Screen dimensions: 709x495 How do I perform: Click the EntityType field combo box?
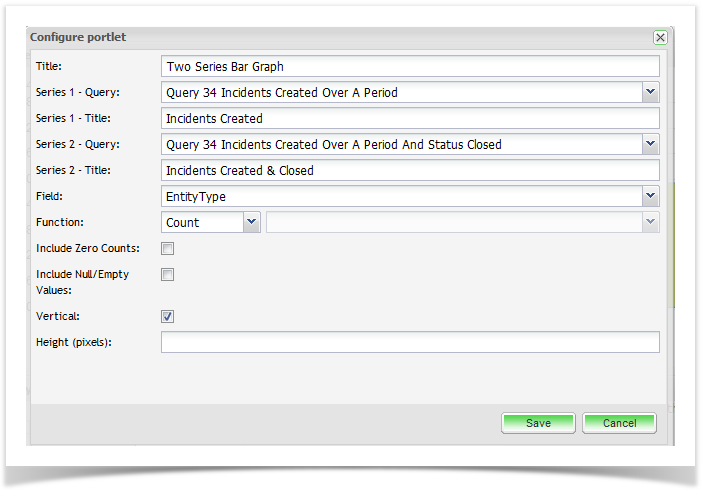pos(401,197)
